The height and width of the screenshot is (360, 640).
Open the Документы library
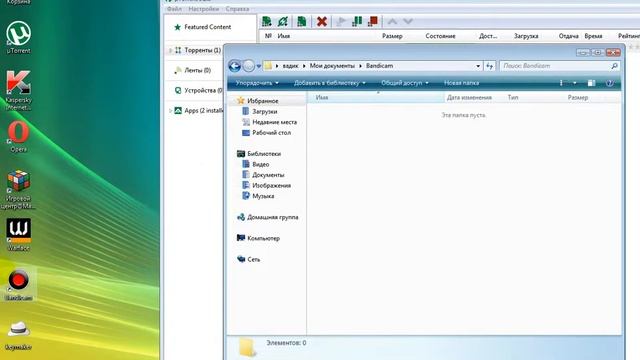point(263,175)
